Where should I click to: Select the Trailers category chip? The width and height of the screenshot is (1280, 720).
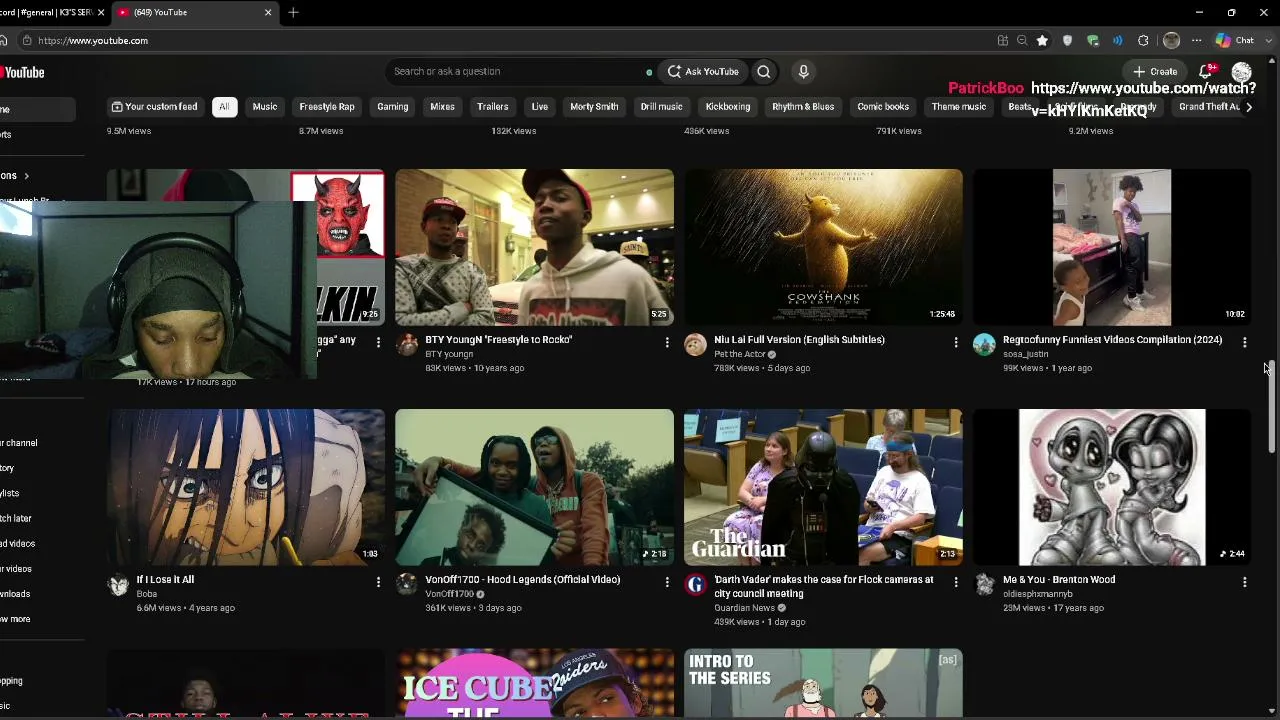pyautogui.click(x=493, y=107)
